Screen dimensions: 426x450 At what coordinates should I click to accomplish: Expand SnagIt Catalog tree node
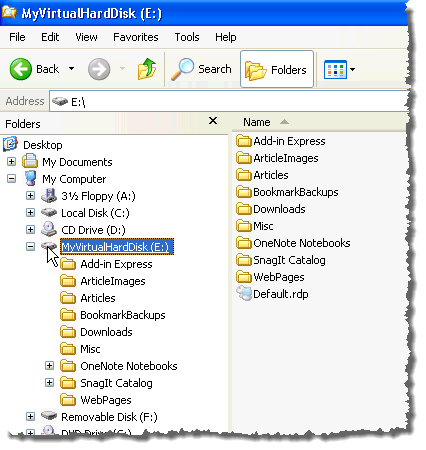[x=49, y=383]
